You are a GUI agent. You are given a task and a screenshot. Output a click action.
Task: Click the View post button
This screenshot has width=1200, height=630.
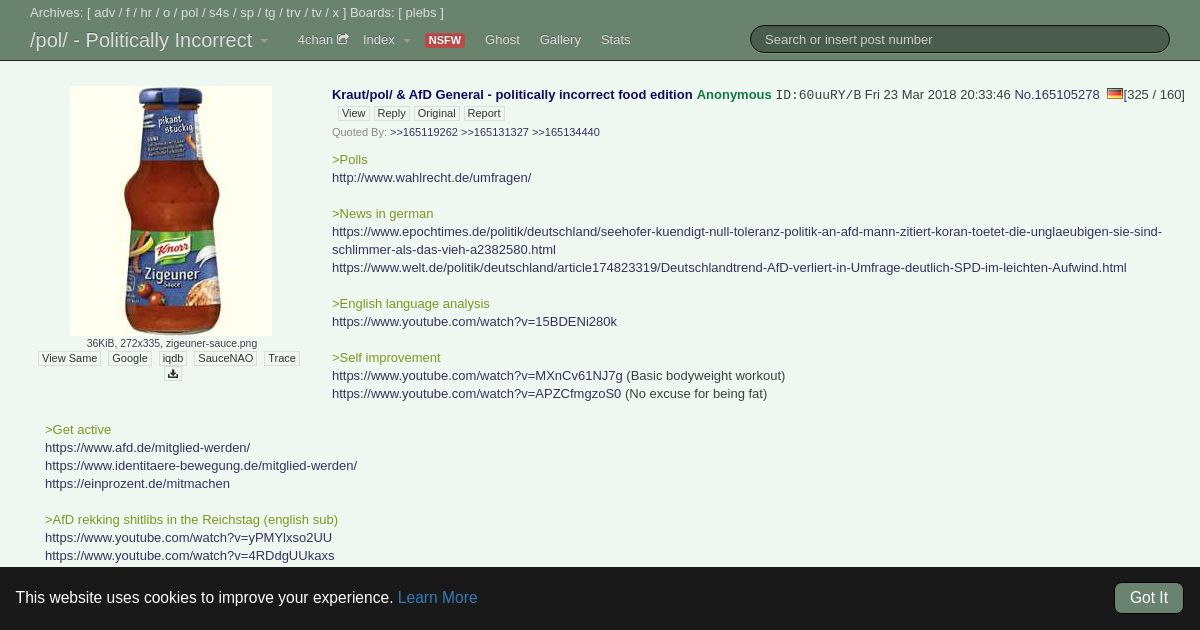tap(354, 113)
